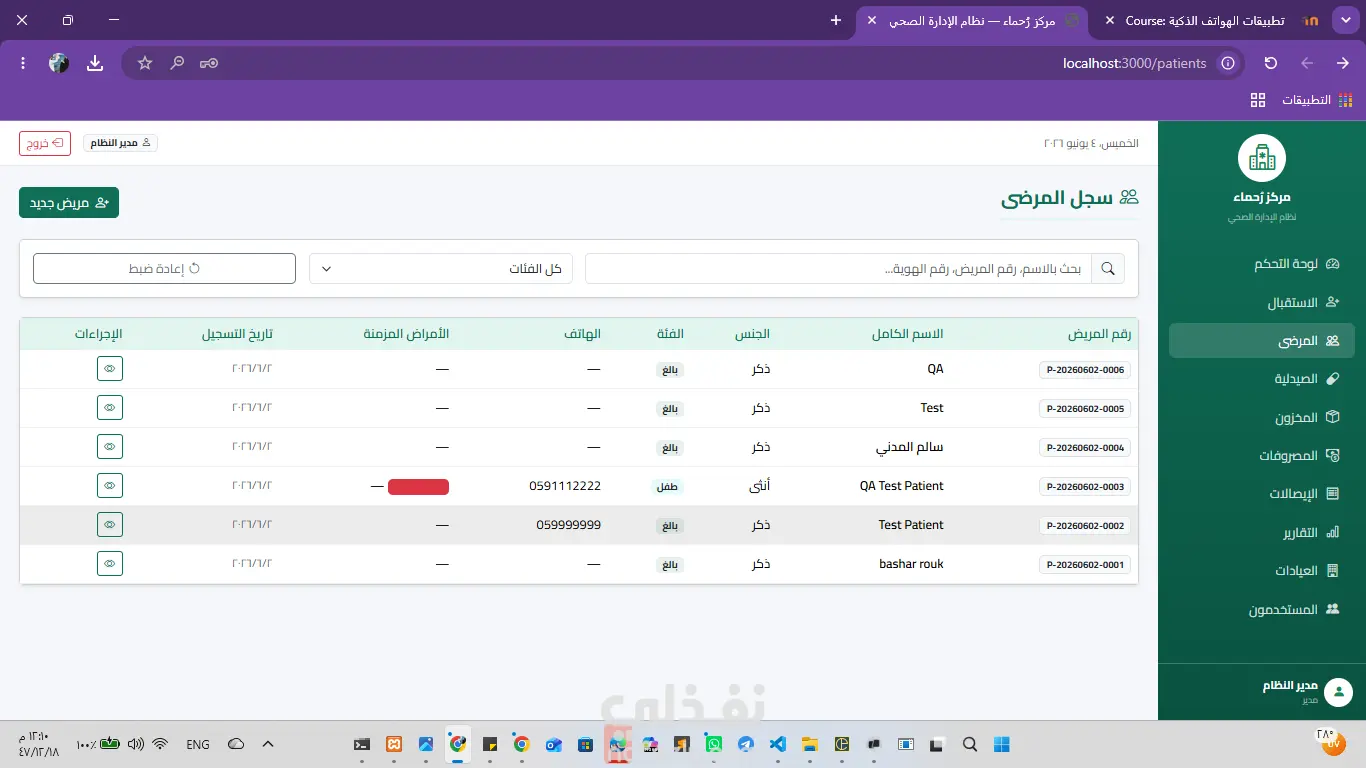The height and width of the screenshot is (768, 1366).
Task: Bookmark this page with star icon
Action: (145, 63)
